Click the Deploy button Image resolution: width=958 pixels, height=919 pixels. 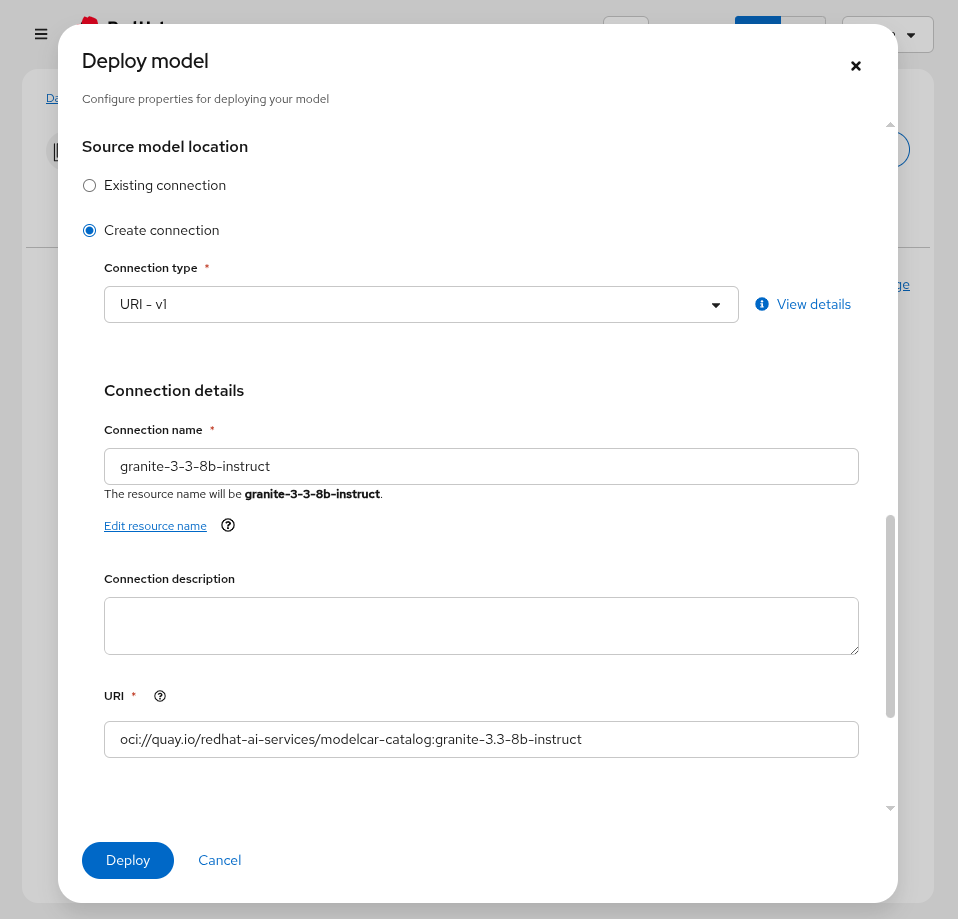click(128, 860)
